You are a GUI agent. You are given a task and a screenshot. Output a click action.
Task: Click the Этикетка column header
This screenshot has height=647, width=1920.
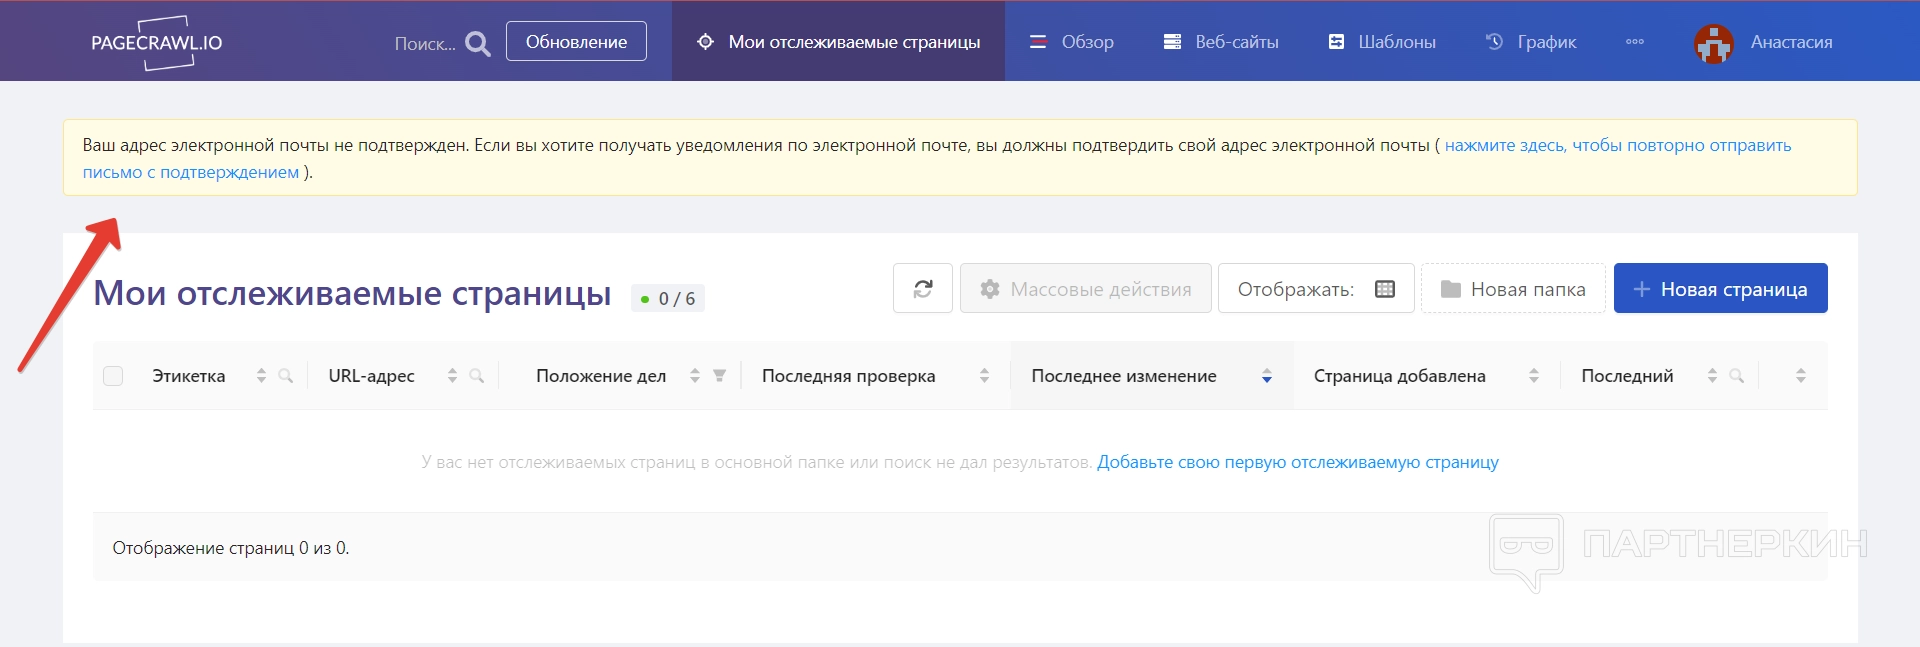click(189, 376)
